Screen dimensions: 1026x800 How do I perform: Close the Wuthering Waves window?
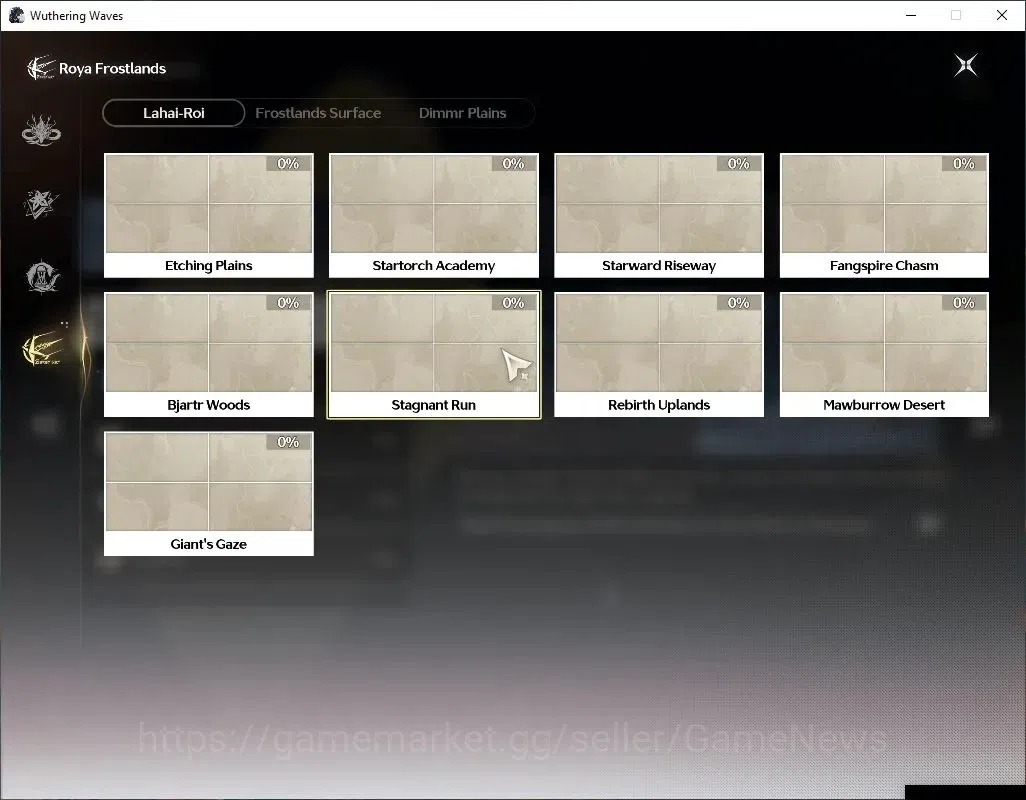click(x=1002, y=15)
